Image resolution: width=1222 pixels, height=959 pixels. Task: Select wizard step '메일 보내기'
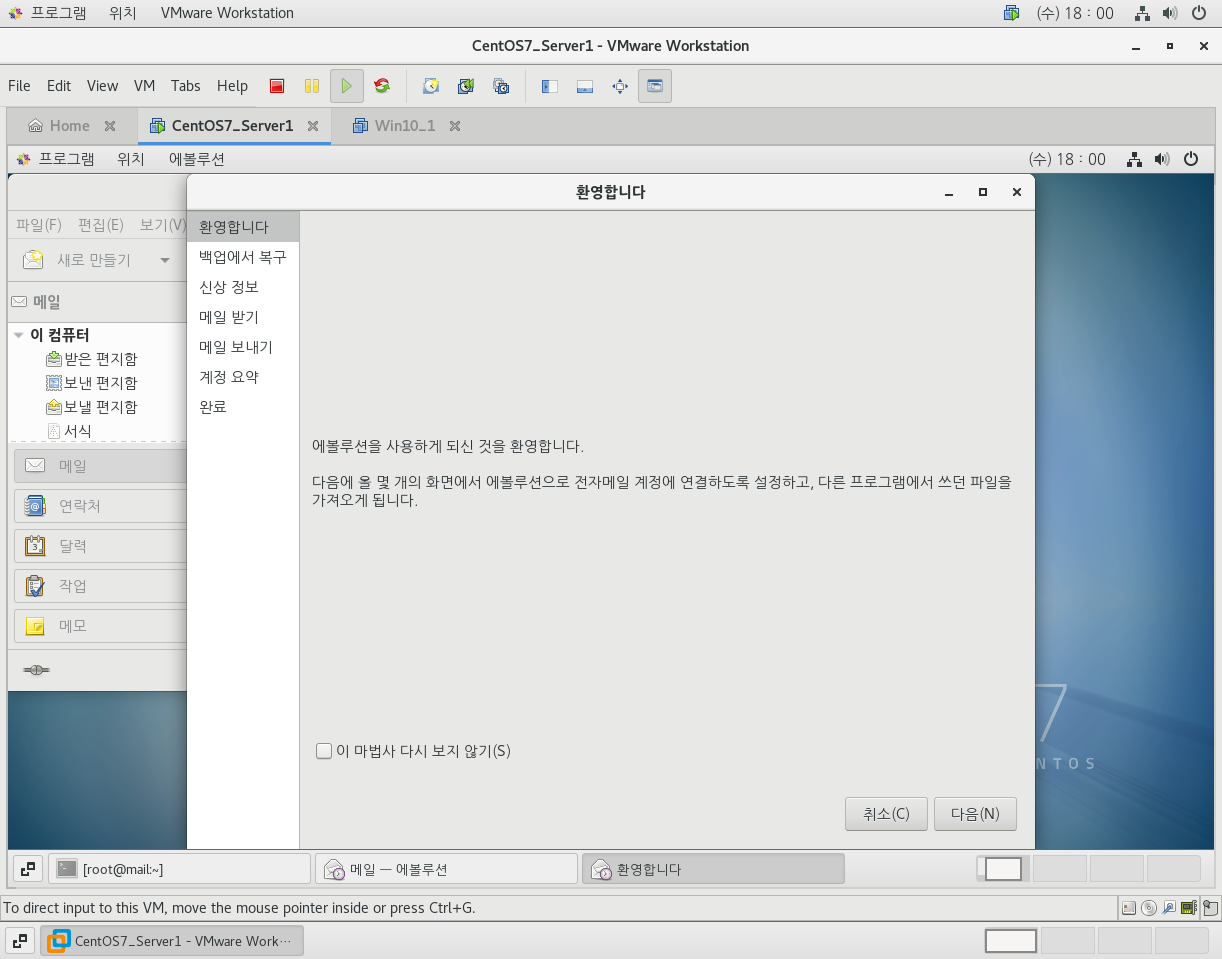tap(243, 347)
